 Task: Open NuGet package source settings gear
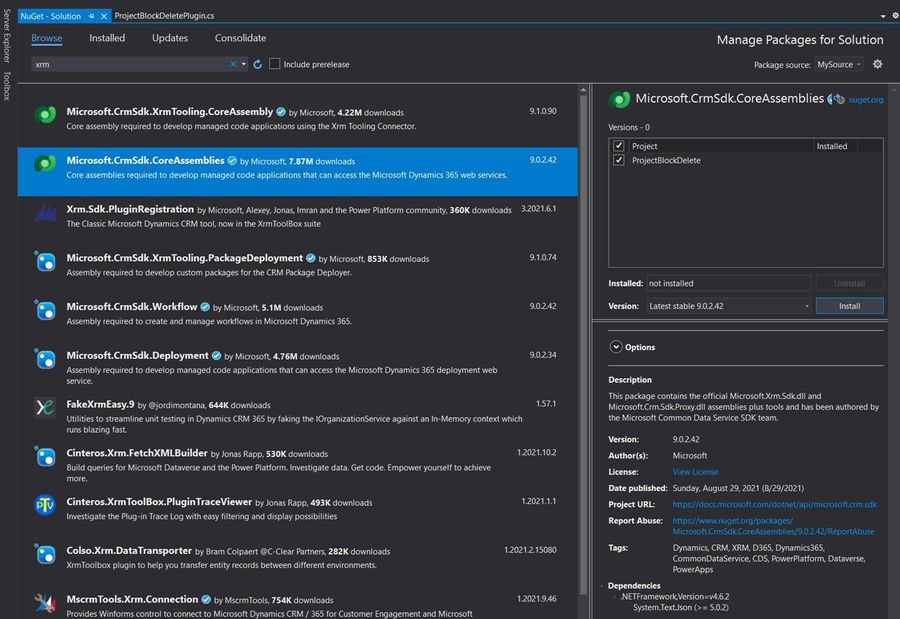tap(878, 64)
